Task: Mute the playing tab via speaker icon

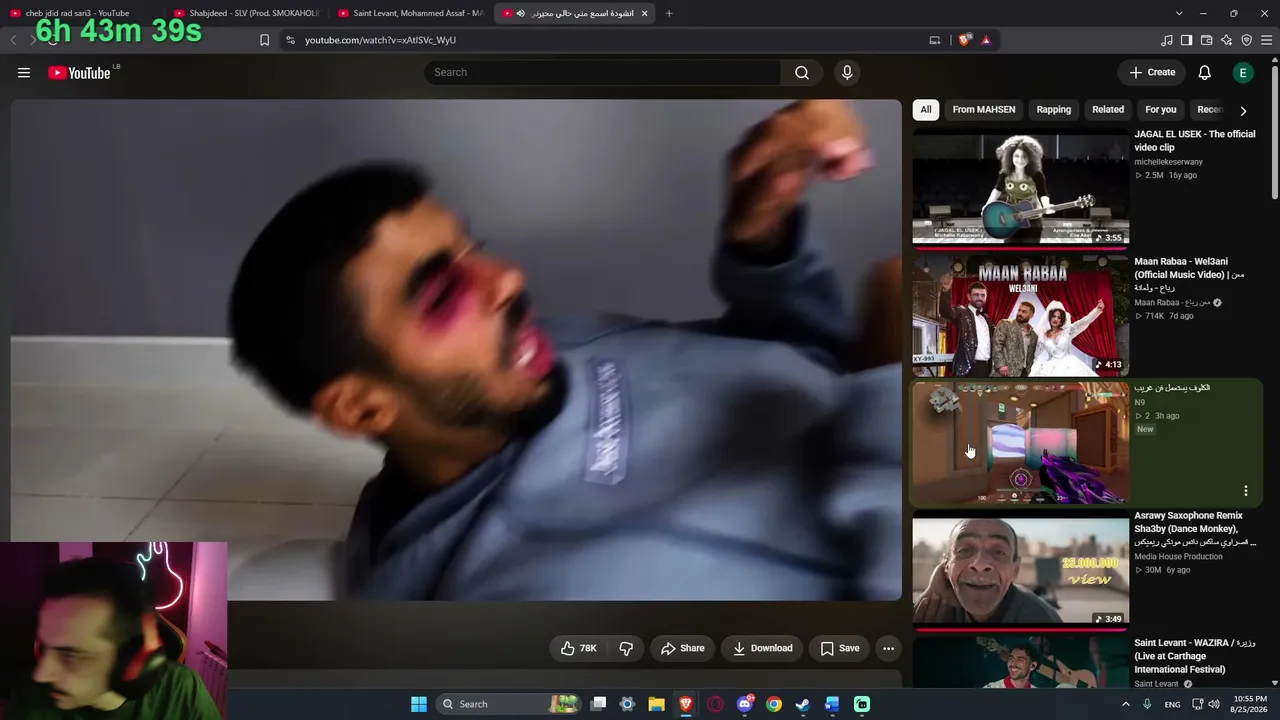Action: click(x=520, y=13)
